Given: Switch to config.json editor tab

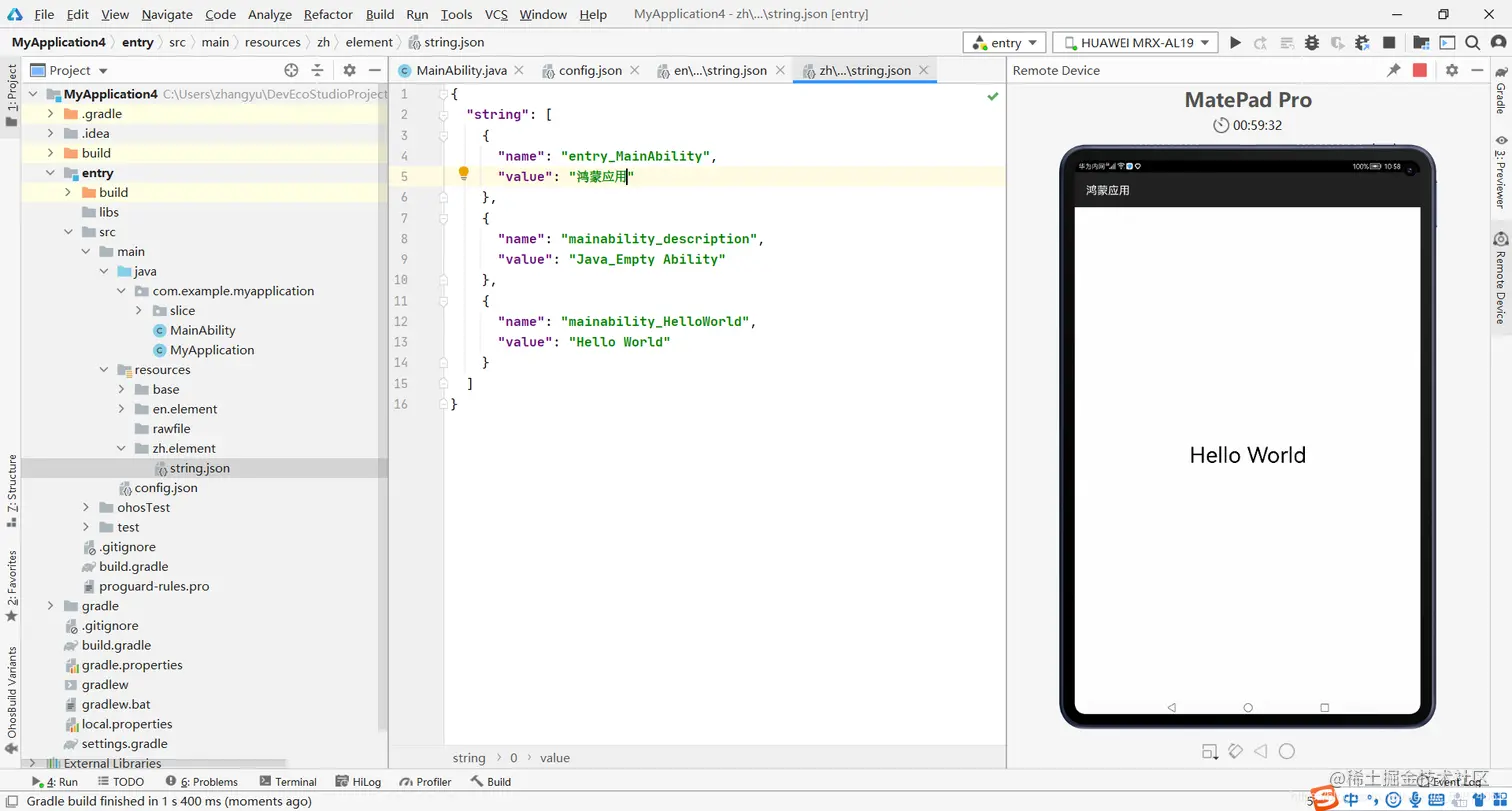Looking at the screenshot, I should (590, 70).
